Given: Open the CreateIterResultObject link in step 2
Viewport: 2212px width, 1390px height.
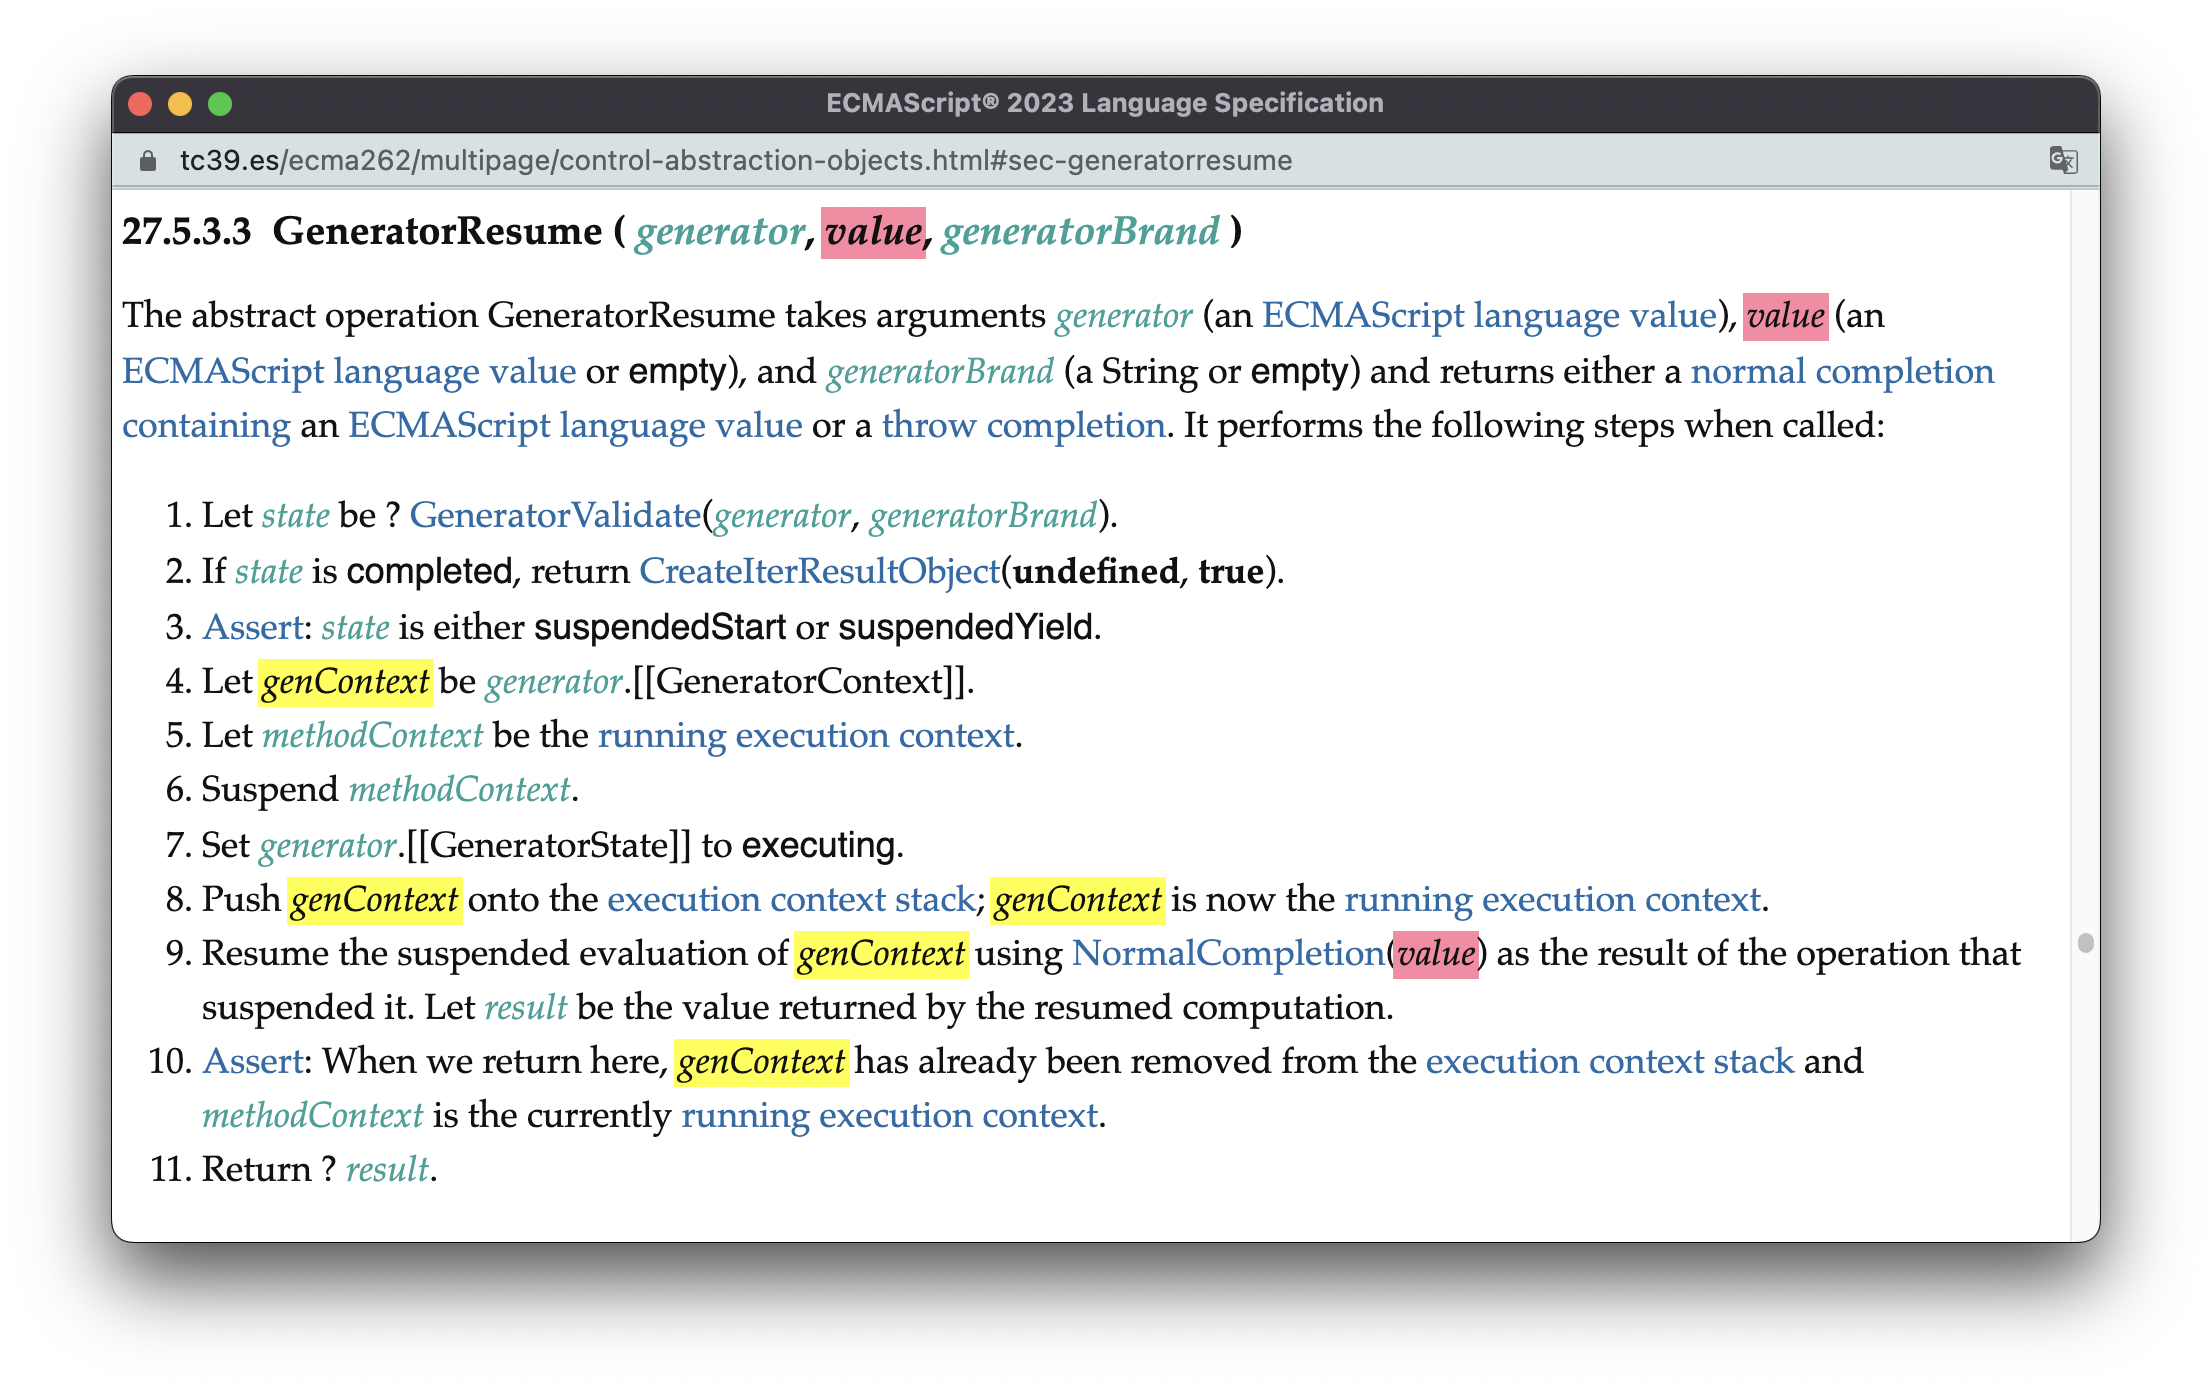Looking at the screenshot, I should click(x=820, y=571).
